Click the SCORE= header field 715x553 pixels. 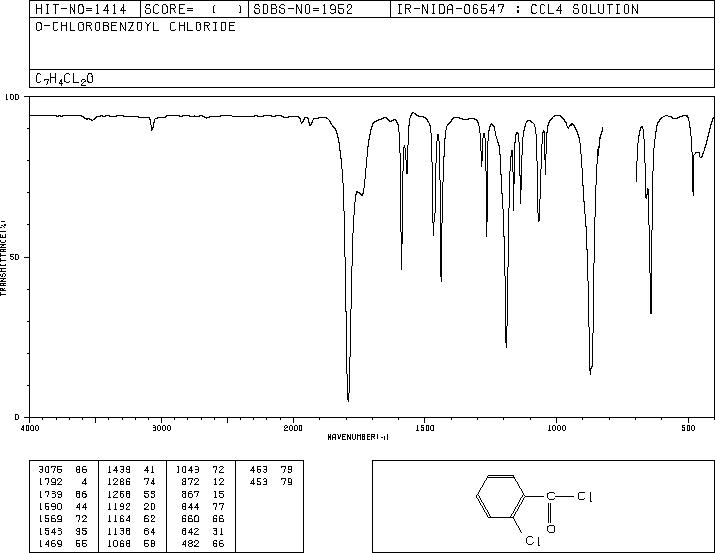(x=194, y=9)
